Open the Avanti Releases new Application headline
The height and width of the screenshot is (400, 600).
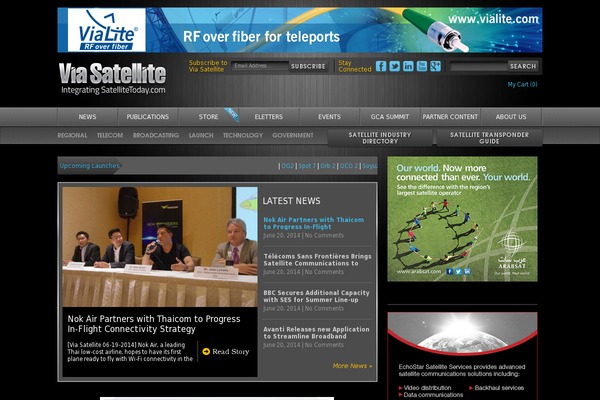(x=316, y=333)
